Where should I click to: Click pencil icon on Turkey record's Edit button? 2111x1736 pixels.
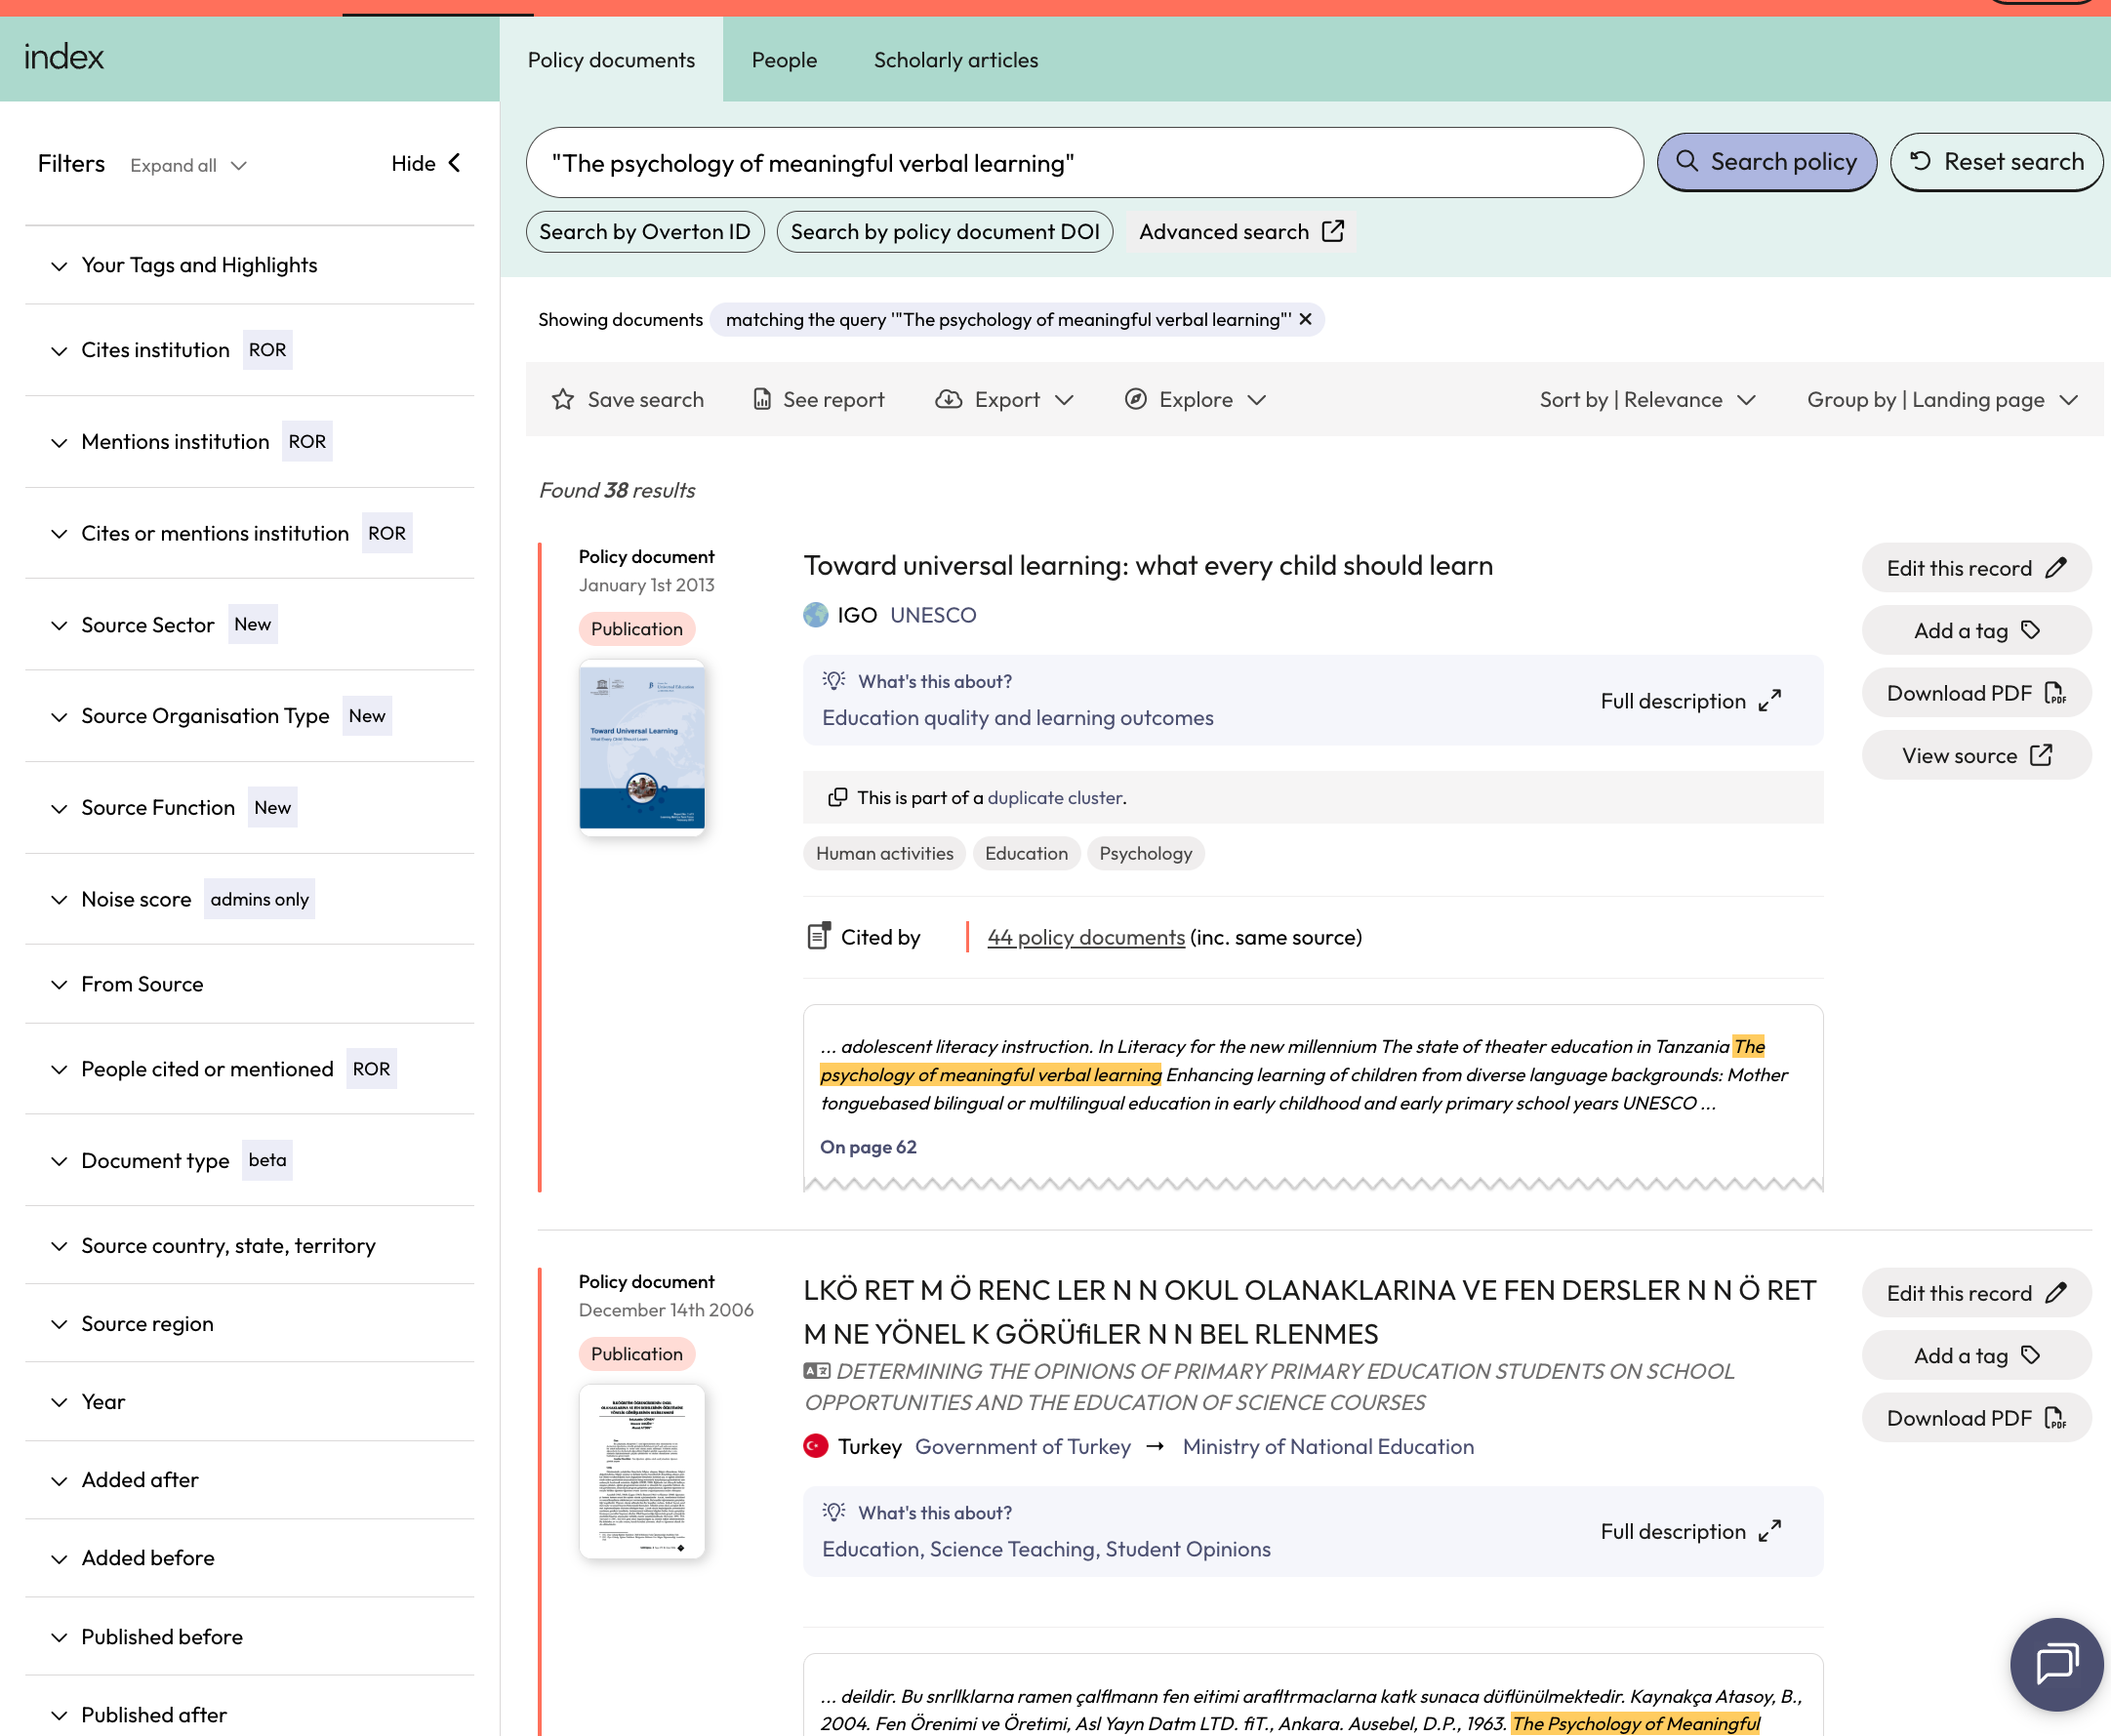tap(2056, 1292)
